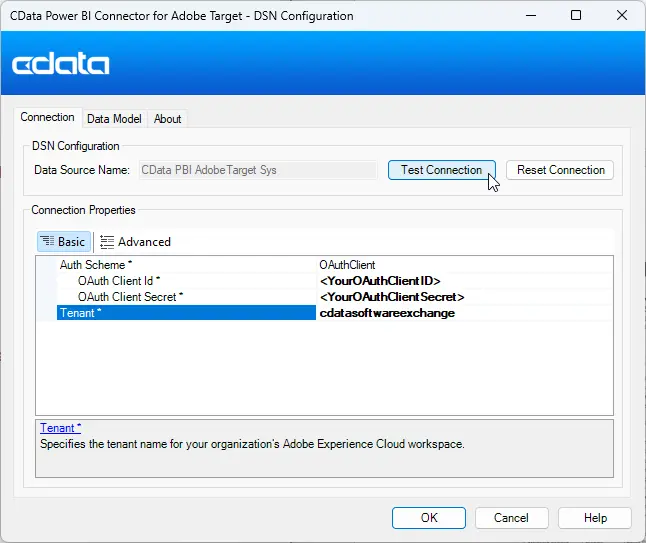Maximize the DSN Configuration window
The height and width of the screenshot is (543, 646).
click(x=576, y=16)
